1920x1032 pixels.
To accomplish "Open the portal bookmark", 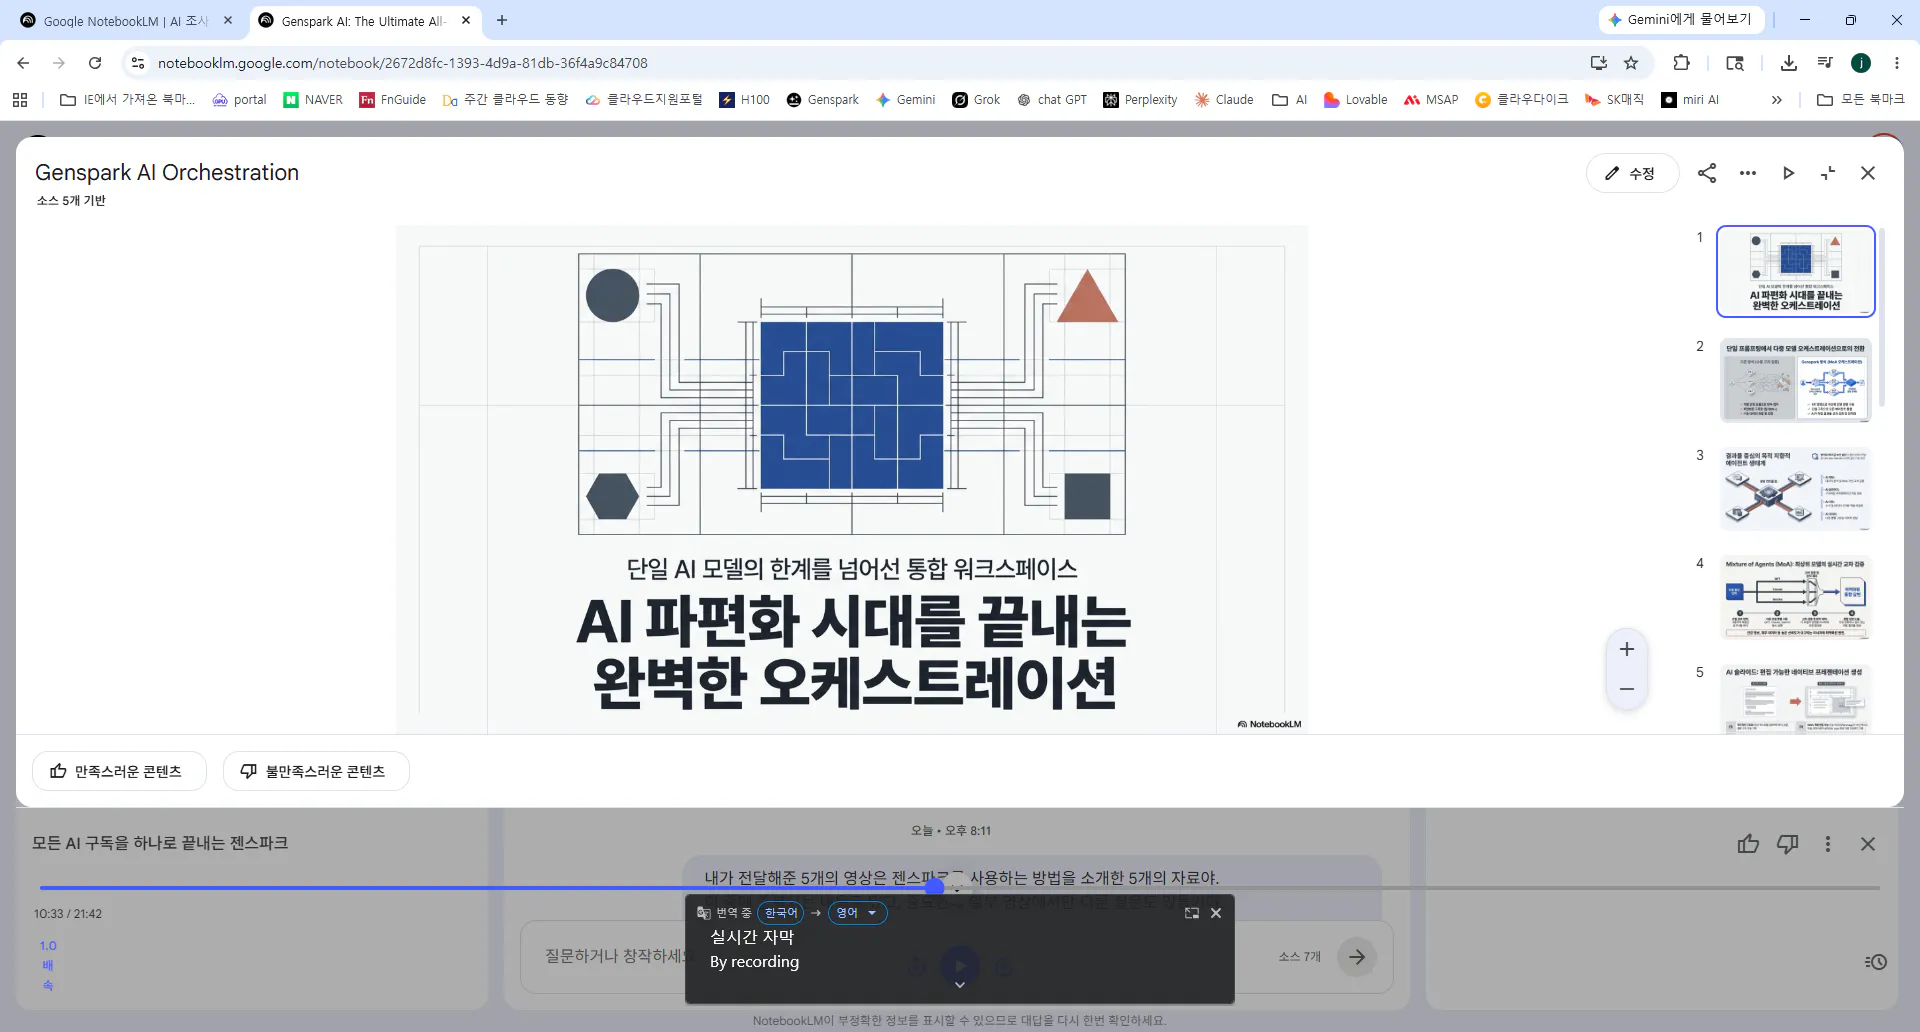I will pyautogui.click(x=239, y=100).
